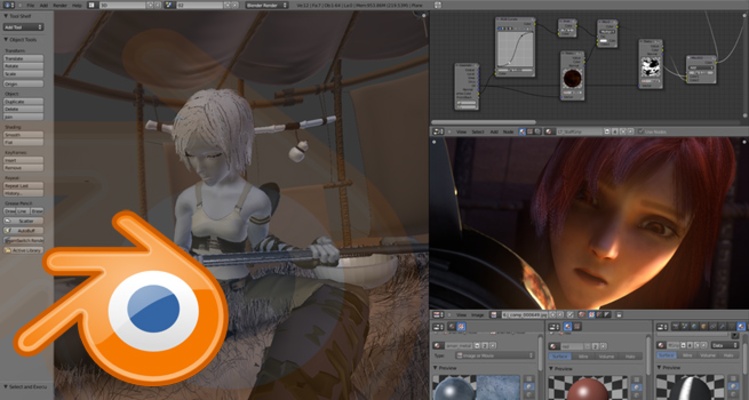Toggle the Use Nodes checkbox

click(641, 131)
